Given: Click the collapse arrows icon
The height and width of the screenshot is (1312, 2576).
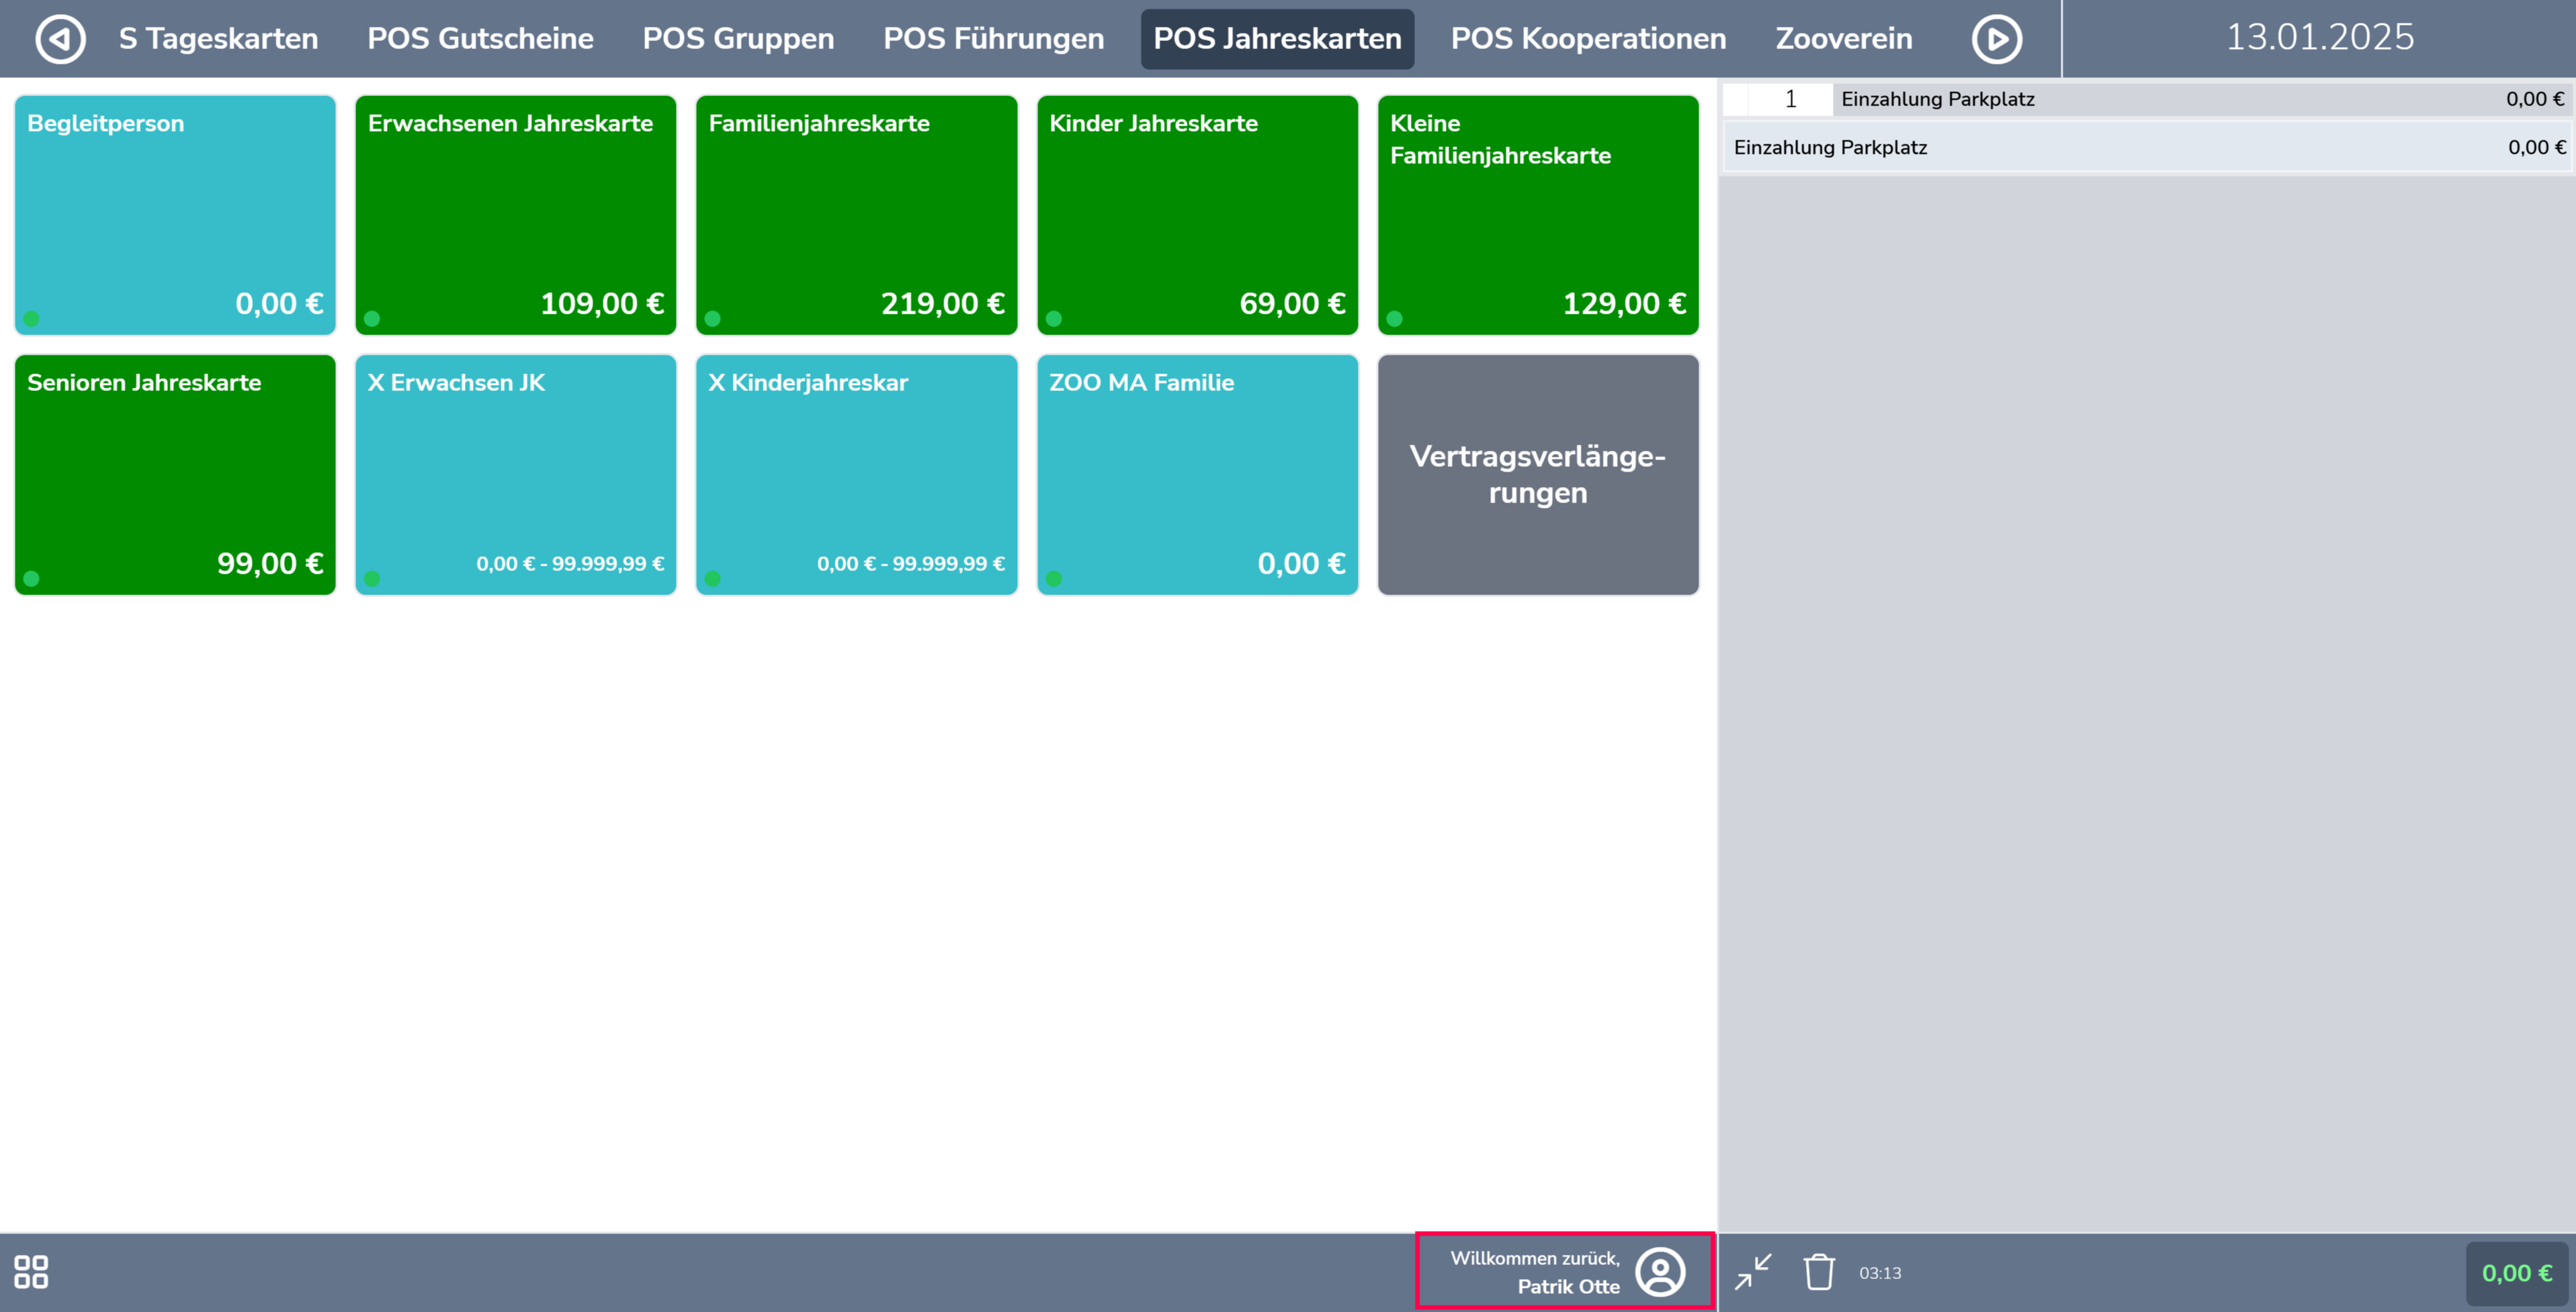Looking at the screenshot, I should 1753,1272.
